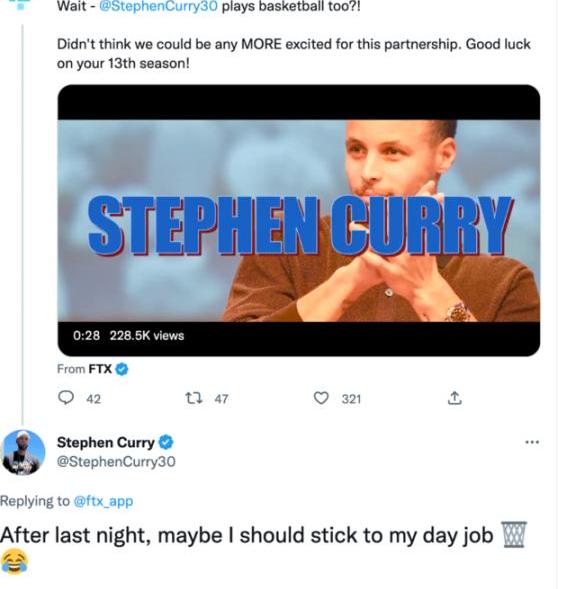Screen dimensions: 576x589
Task: Click the reply speech bubble icon
Action: click(66, 398)
